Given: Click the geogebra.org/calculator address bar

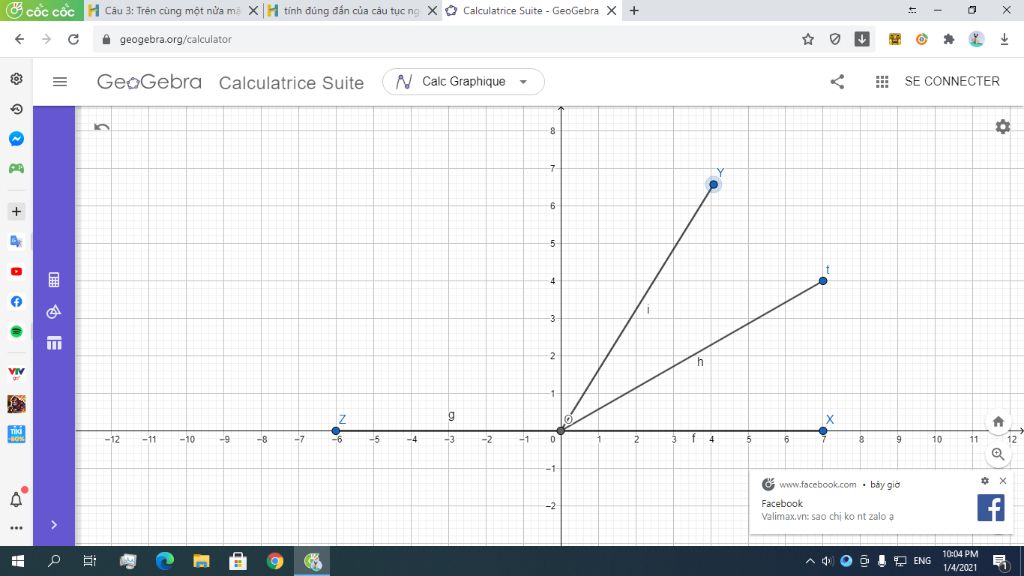Looking at the screenshot, I should click(x=176, y=39).
